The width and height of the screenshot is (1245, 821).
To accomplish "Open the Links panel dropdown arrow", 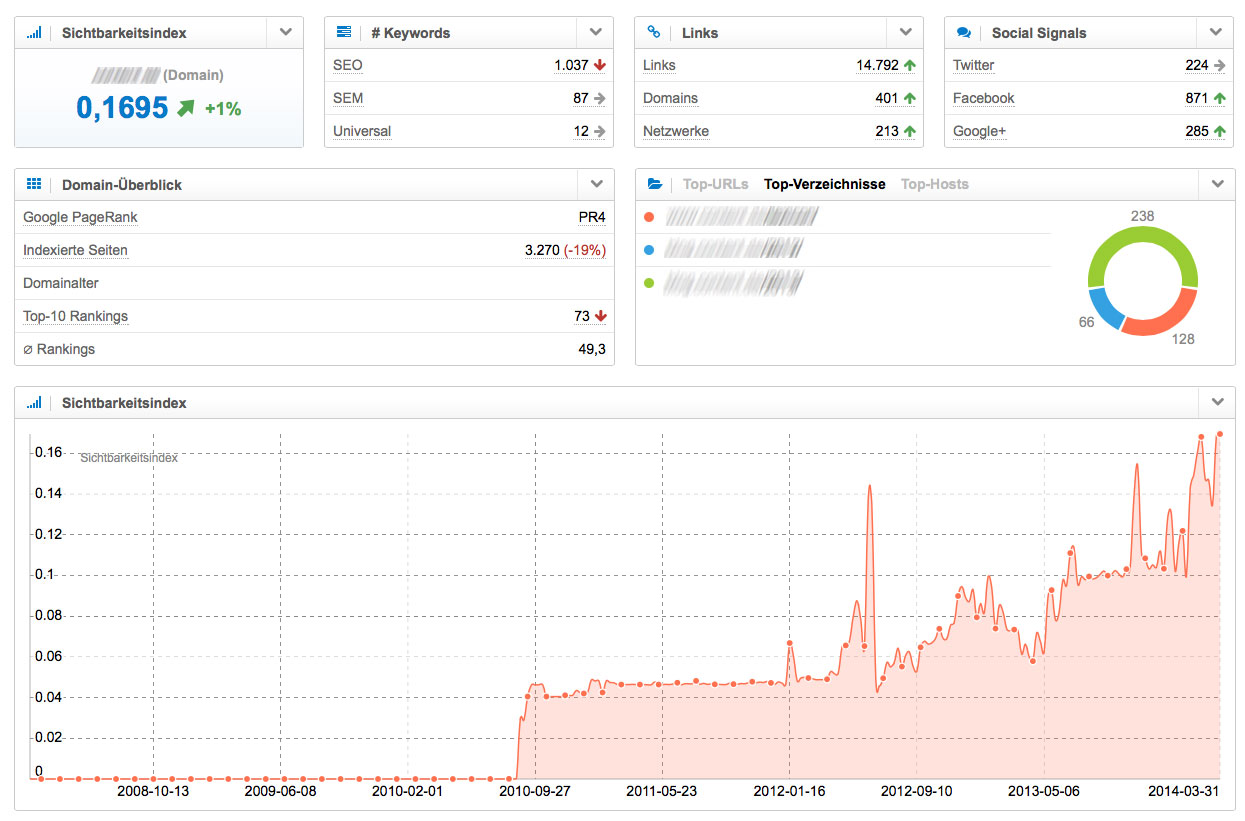I will (x=906, y=32).
